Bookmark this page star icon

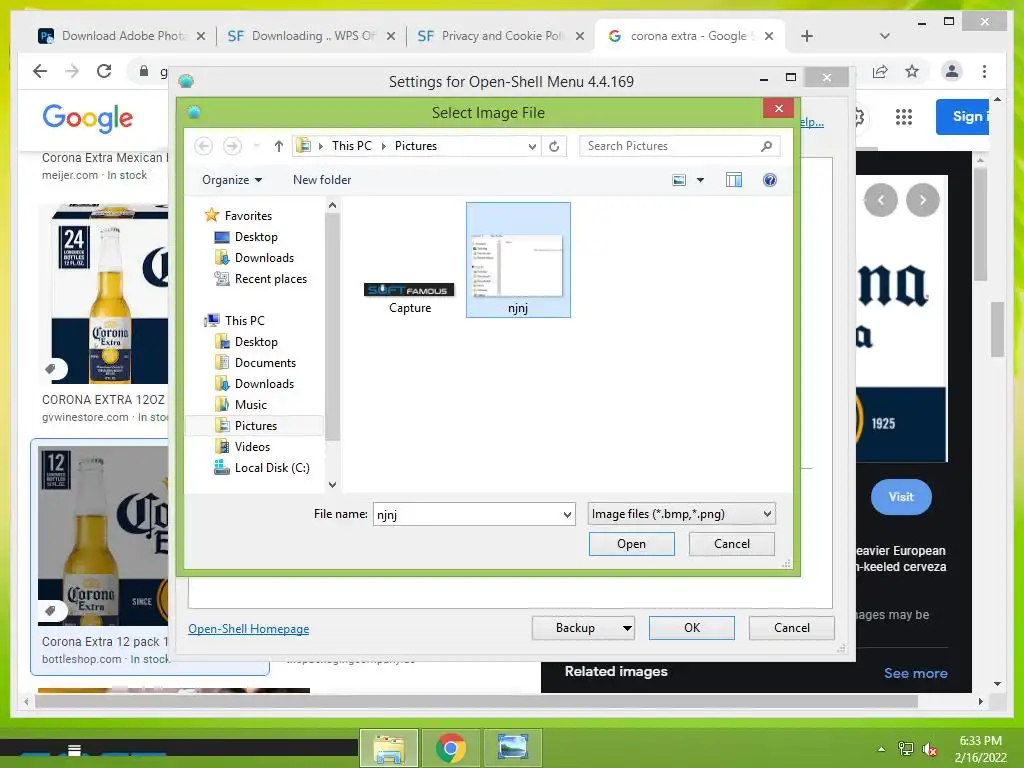[x=912, y=71]
